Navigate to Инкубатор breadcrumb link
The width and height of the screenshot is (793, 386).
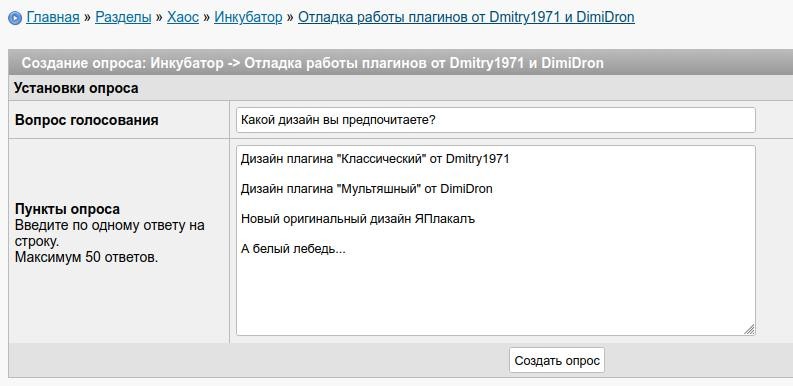point(248,18)
